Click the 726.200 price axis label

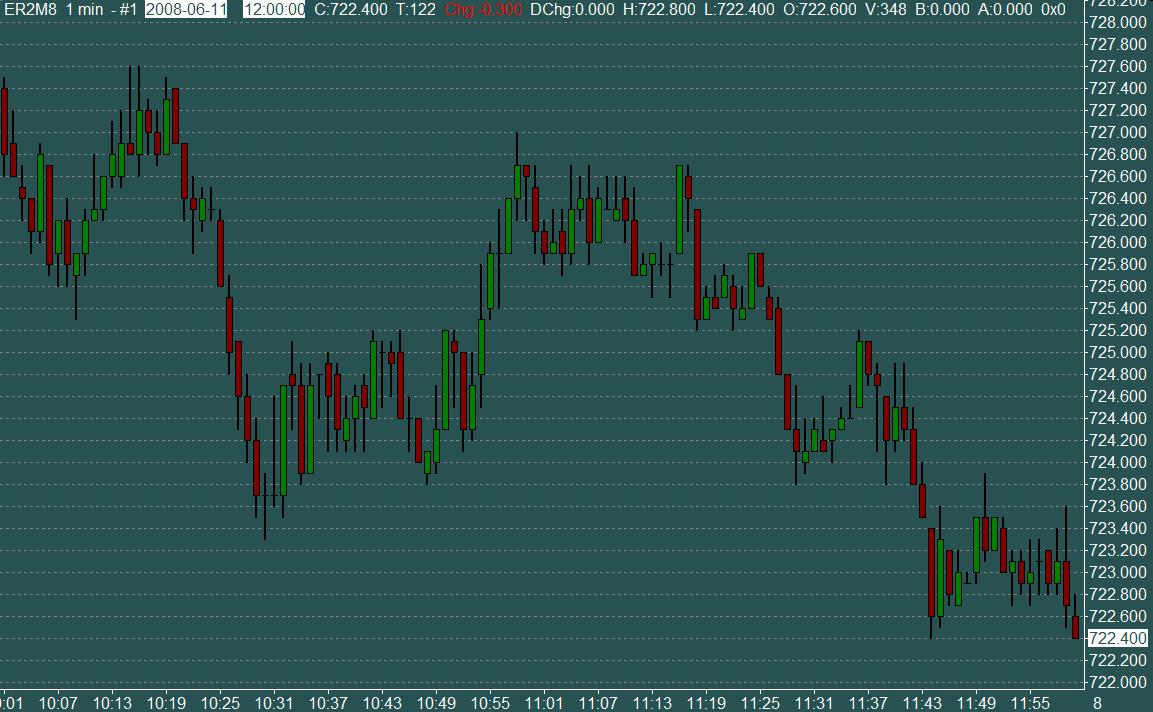[1118, 221]
